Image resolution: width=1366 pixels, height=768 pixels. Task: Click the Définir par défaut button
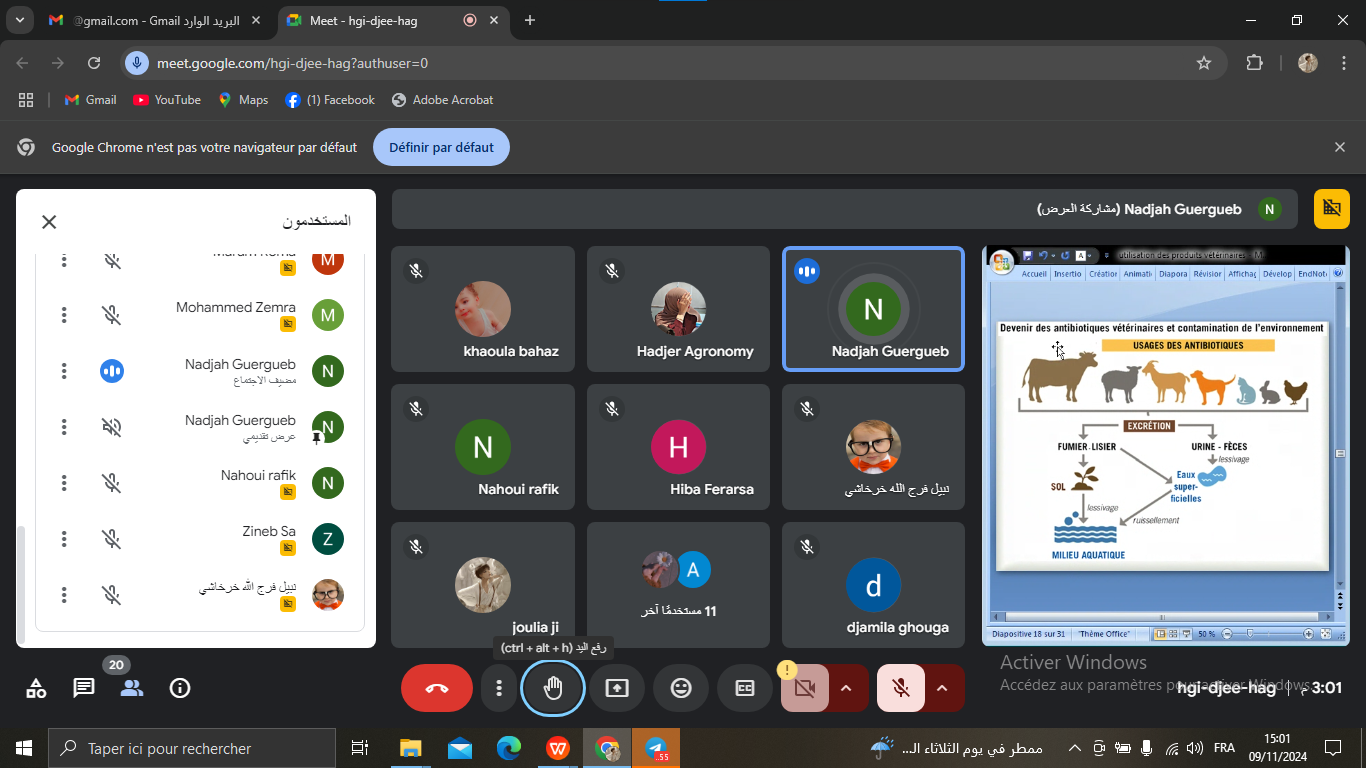pyautogui.click(x=441, y=147)
